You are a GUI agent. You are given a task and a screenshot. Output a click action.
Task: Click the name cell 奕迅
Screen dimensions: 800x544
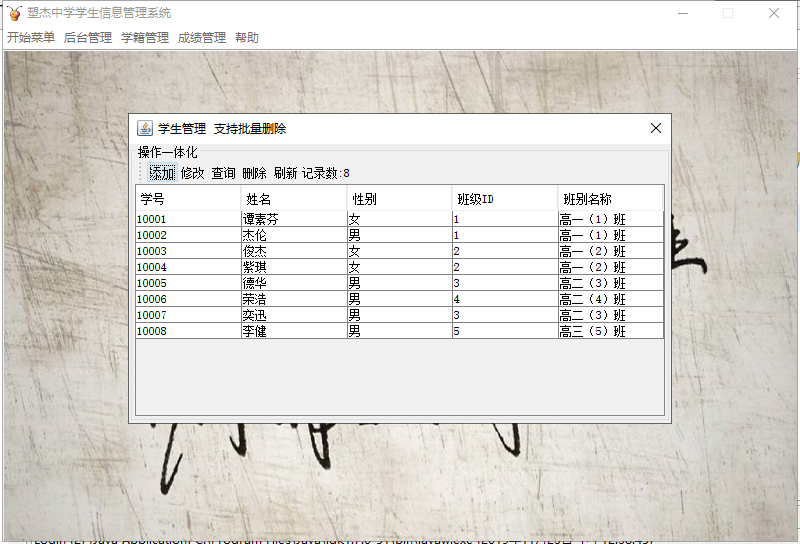pyautogui.click(x=294, y=315)
